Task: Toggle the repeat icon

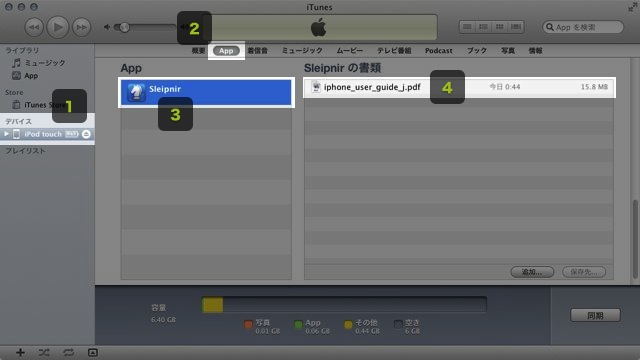Action: click(x=69, y=353)
